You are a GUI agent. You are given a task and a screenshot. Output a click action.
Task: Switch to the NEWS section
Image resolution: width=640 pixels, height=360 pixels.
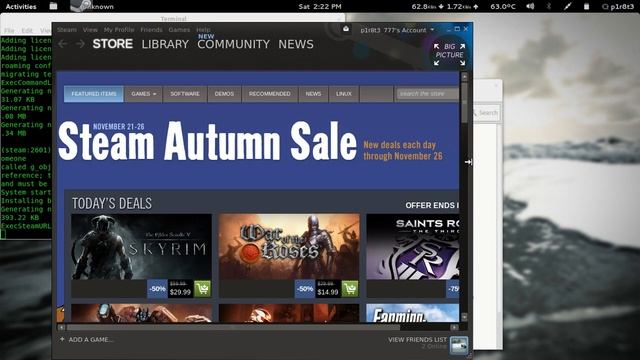coord(296,44)
